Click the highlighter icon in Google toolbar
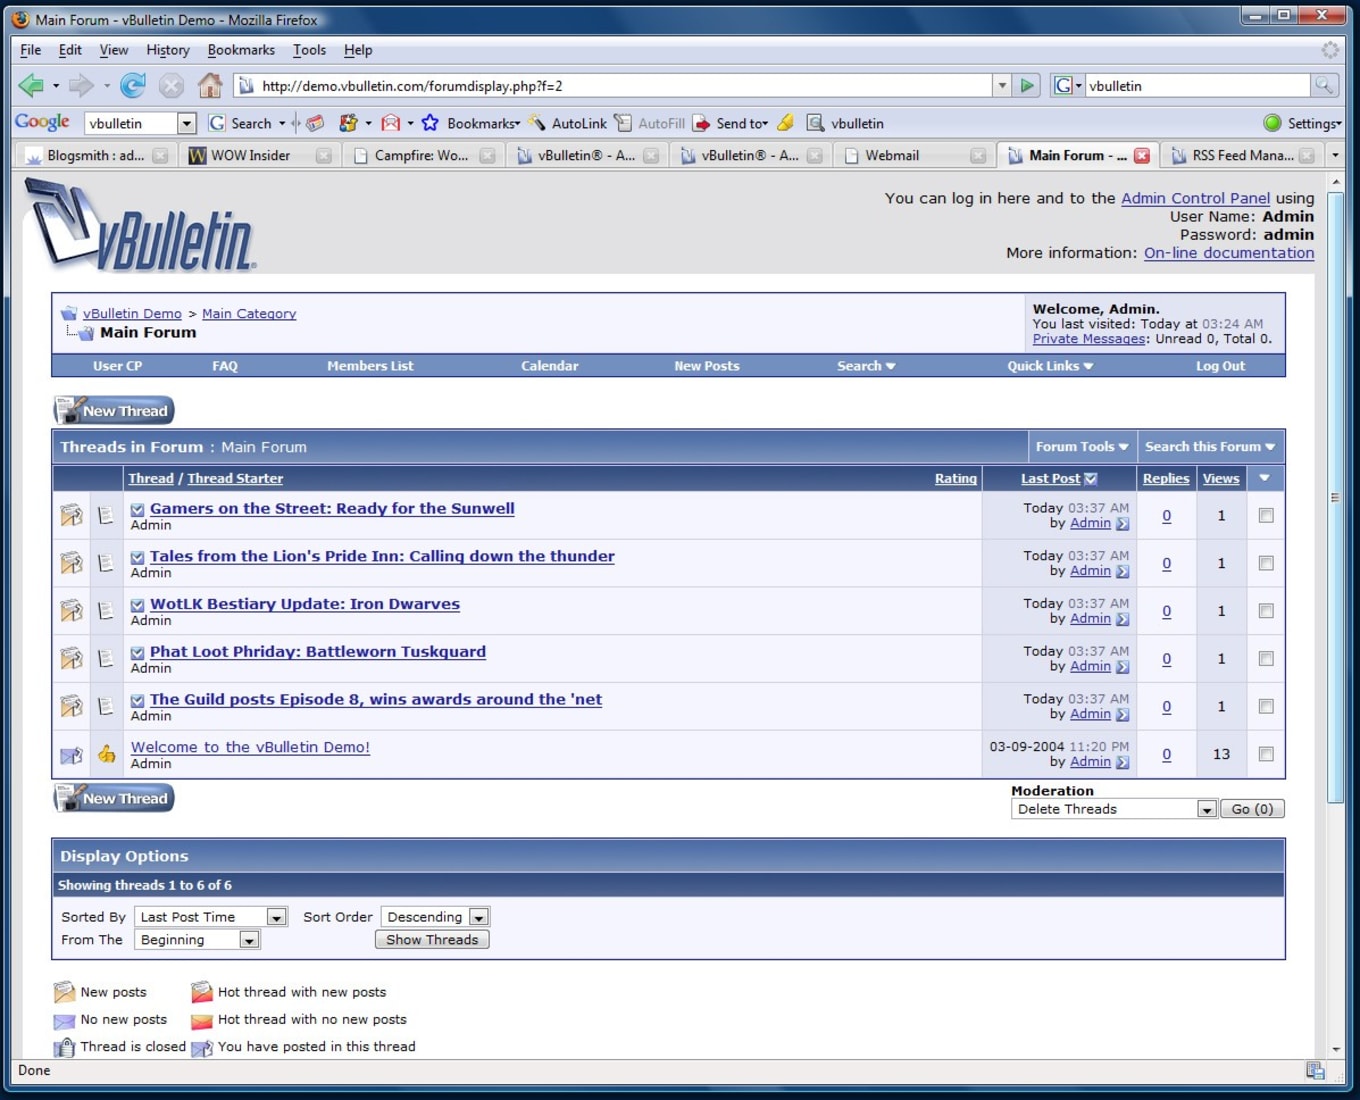The width and height of the screenshot is (1360, 1100). click(786, 123)
